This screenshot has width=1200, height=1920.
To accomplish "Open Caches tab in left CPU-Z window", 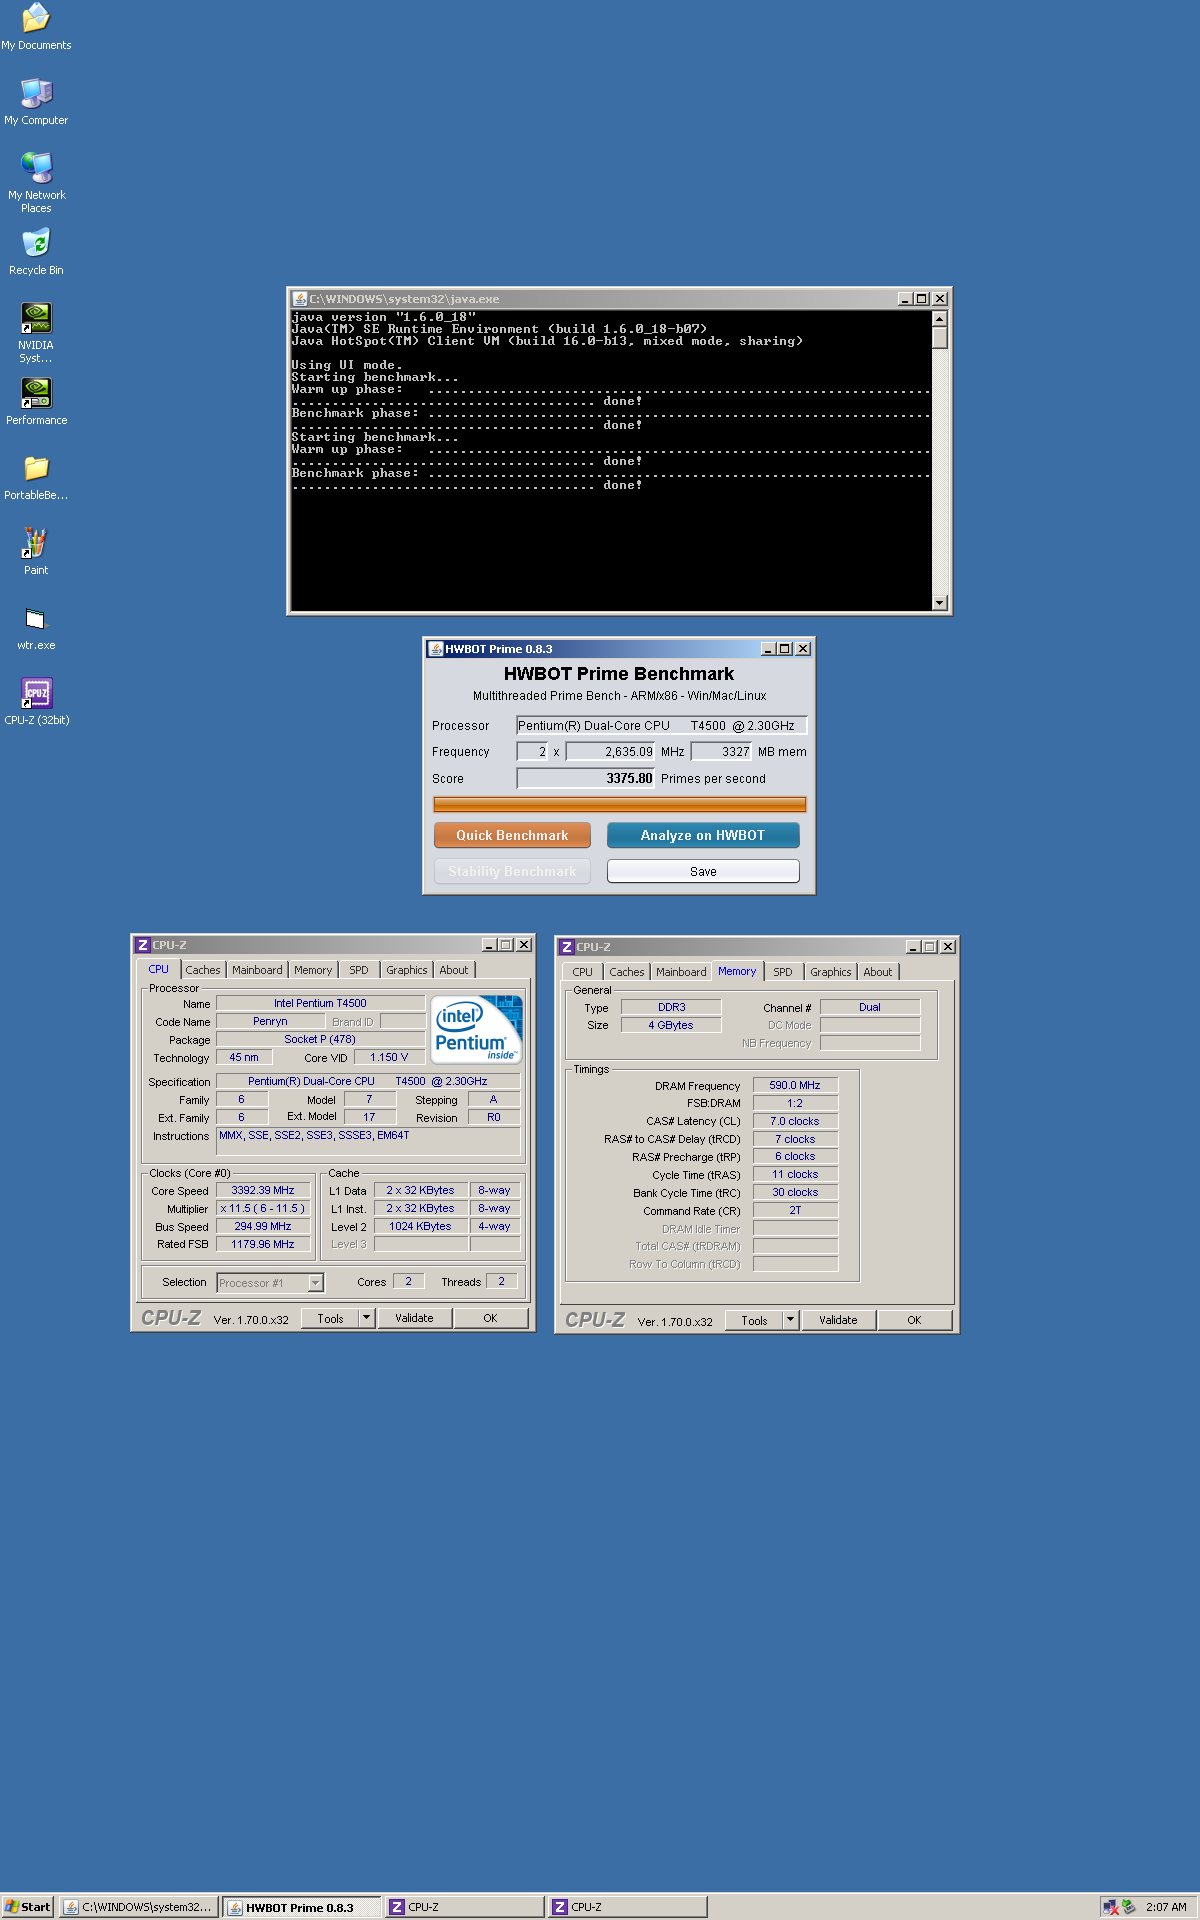I will tap(203, 970).
